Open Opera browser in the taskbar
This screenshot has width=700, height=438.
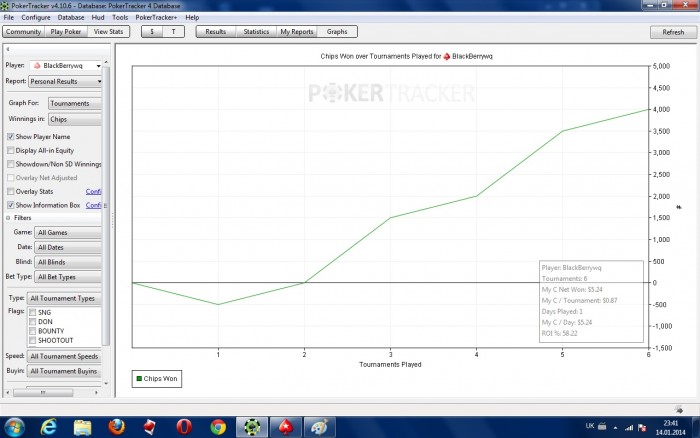click(184, 427)
